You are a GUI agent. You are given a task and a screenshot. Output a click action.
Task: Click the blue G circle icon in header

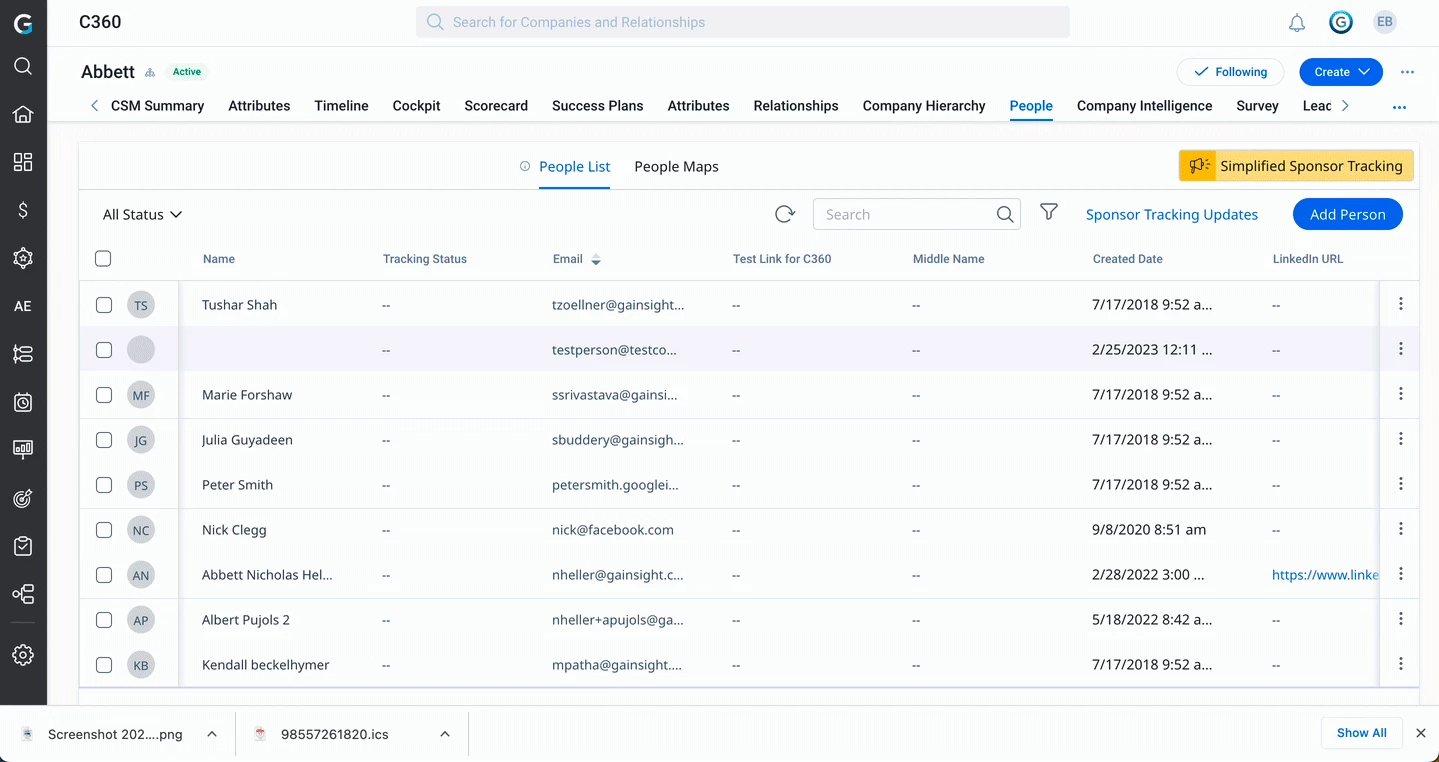1341,22
